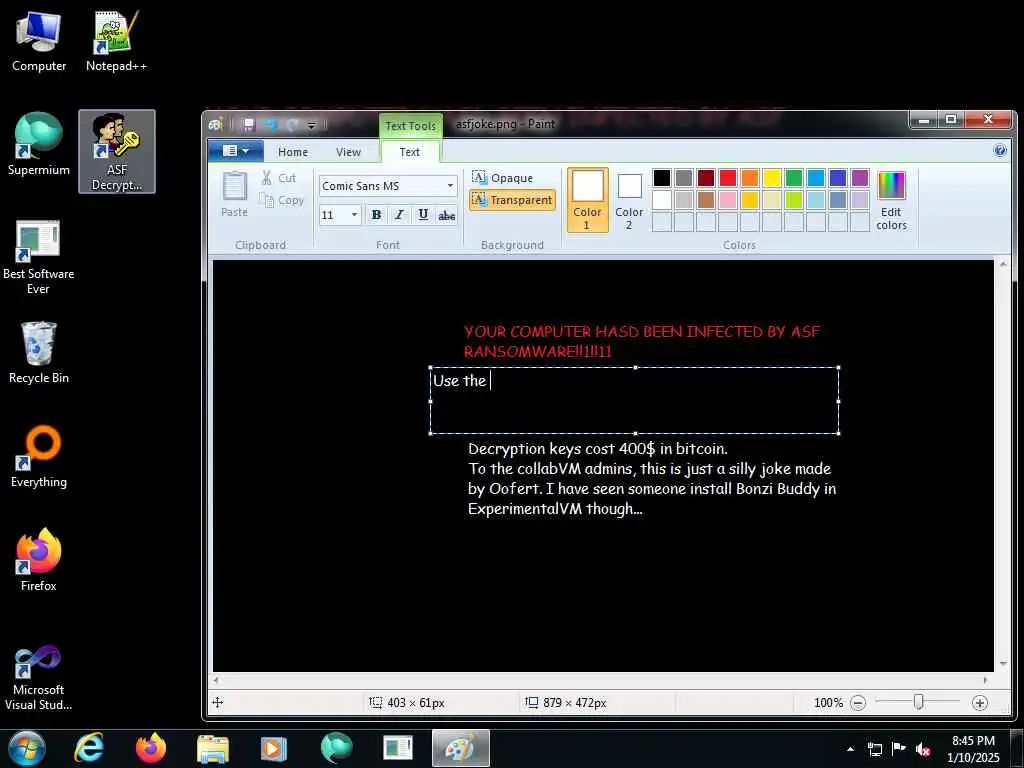
Task: Click the vertical scrollbar down arrow in Paint
Action: point(1002,664)
